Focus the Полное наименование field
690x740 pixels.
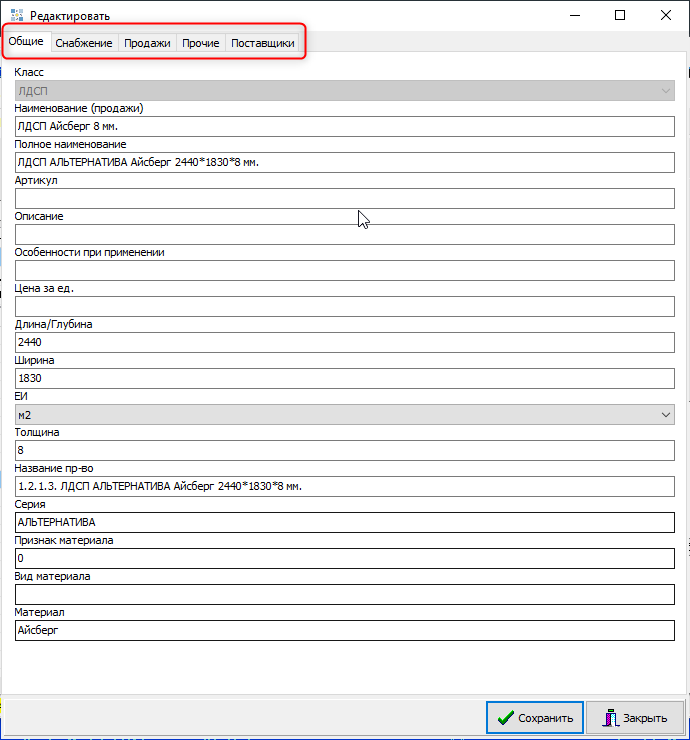coord(345,163)
